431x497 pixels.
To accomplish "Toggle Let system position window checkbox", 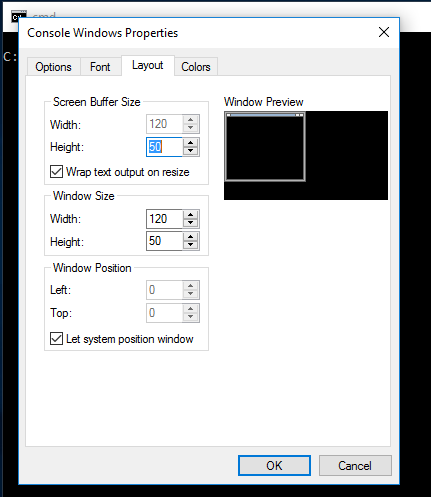I will tap(56, 339).
